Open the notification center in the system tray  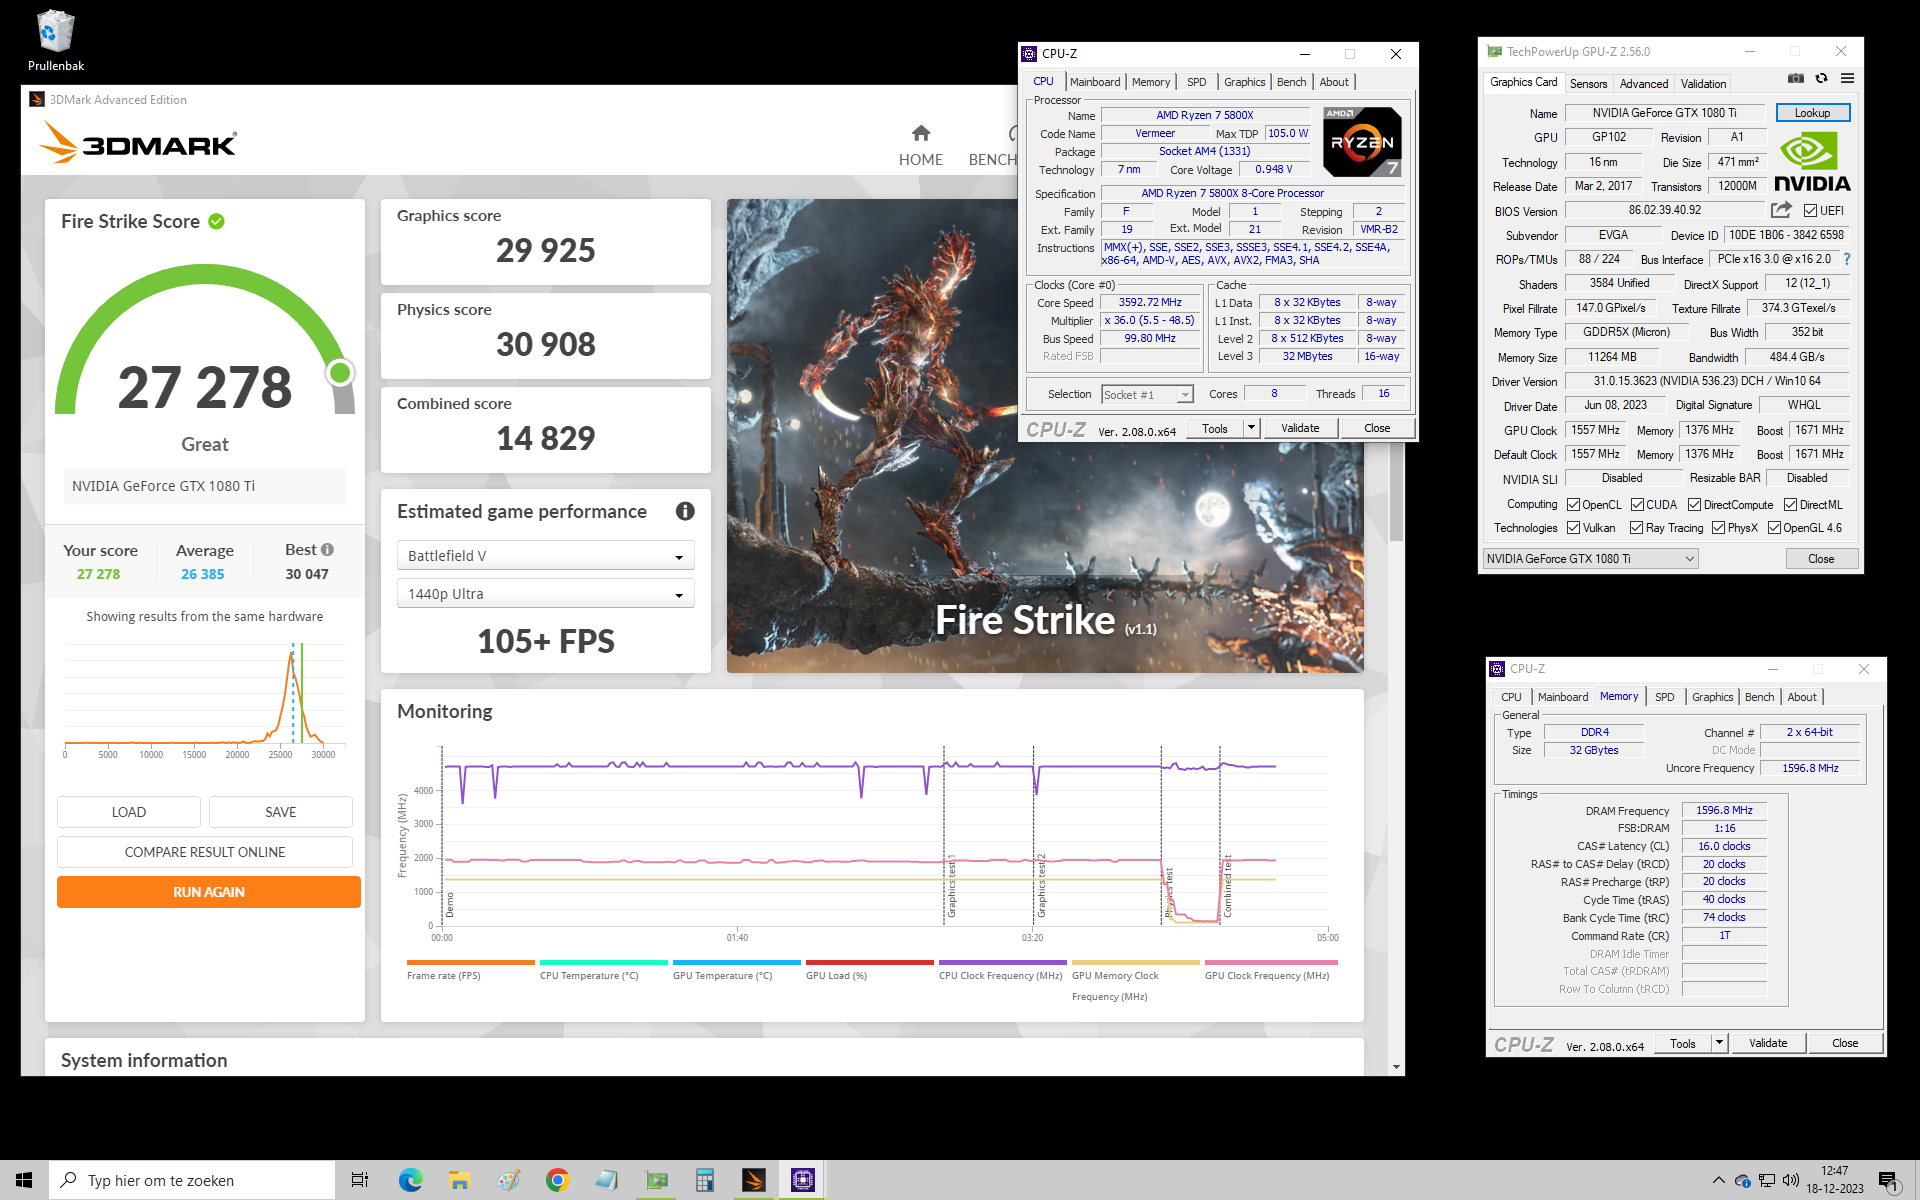click(1889, 1181)
